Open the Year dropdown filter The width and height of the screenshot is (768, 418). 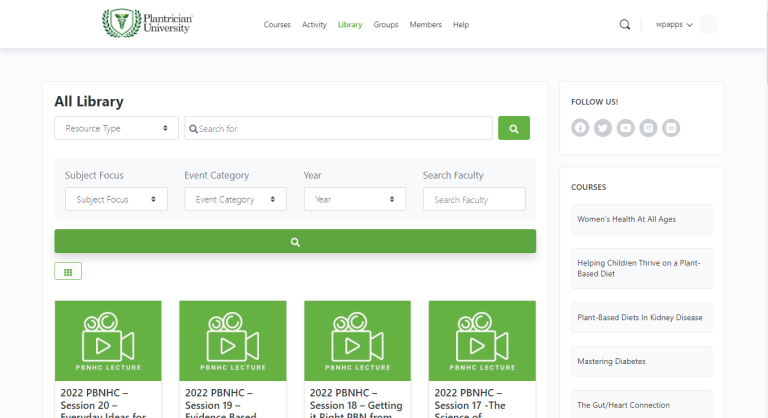[354, 199]
